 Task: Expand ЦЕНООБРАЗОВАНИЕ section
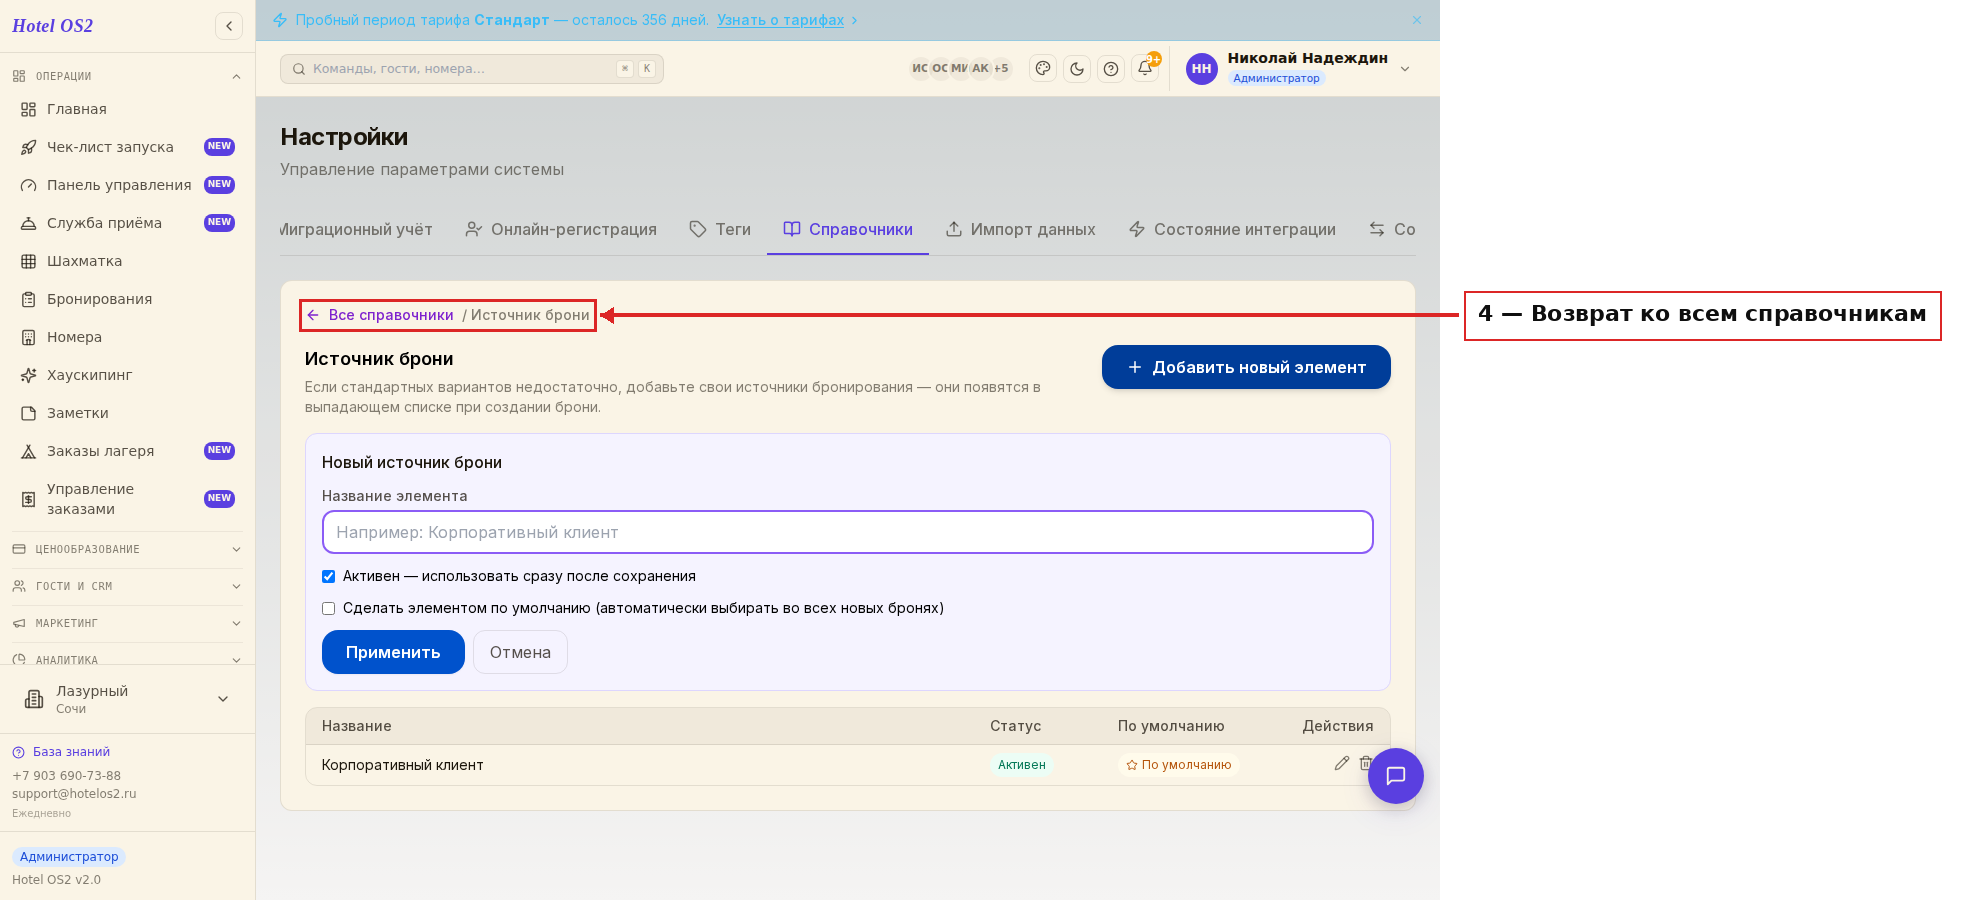tap(127, 549)
